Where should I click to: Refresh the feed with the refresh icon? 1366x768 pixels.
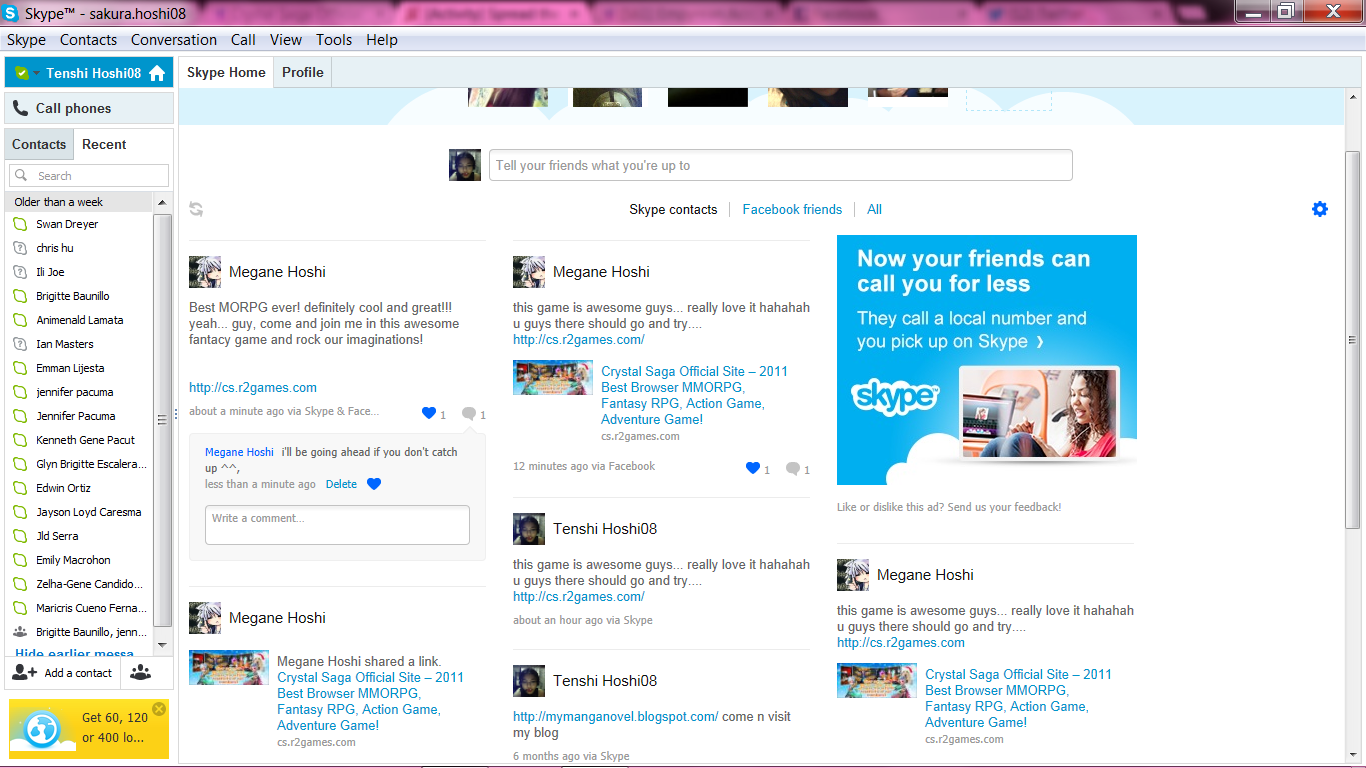196,209
